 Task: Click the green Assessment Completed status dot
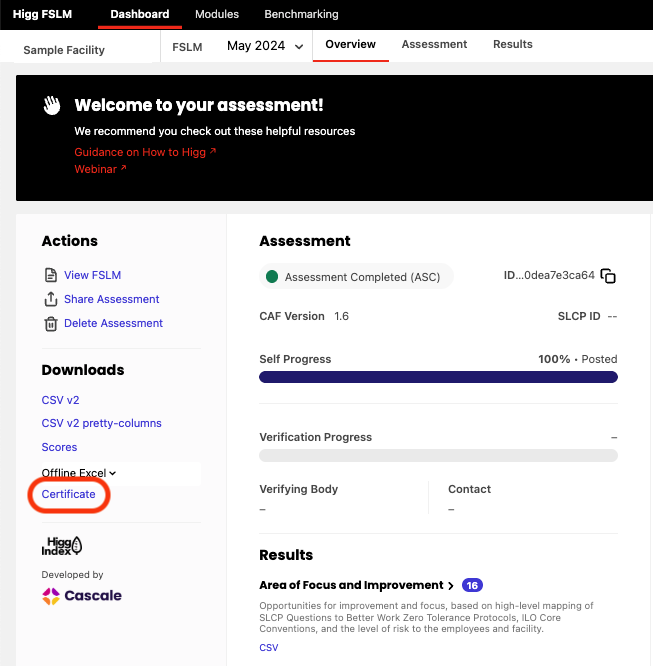tap(272, 277)
